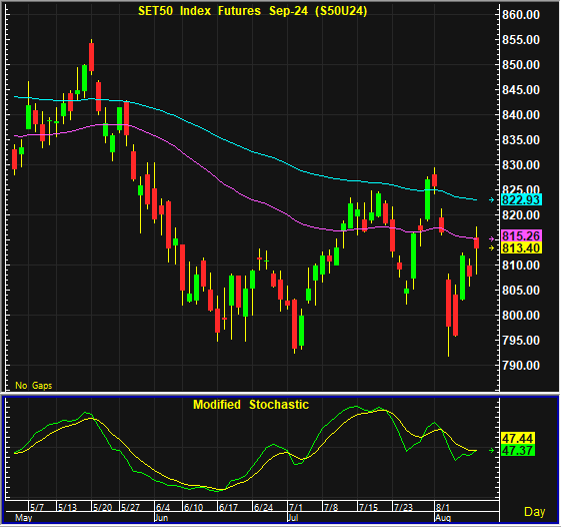The height and width of the screenshot is (527, 561).
Task: Click the SET50 Index Futures chart title
Action: tap(253, 11)
